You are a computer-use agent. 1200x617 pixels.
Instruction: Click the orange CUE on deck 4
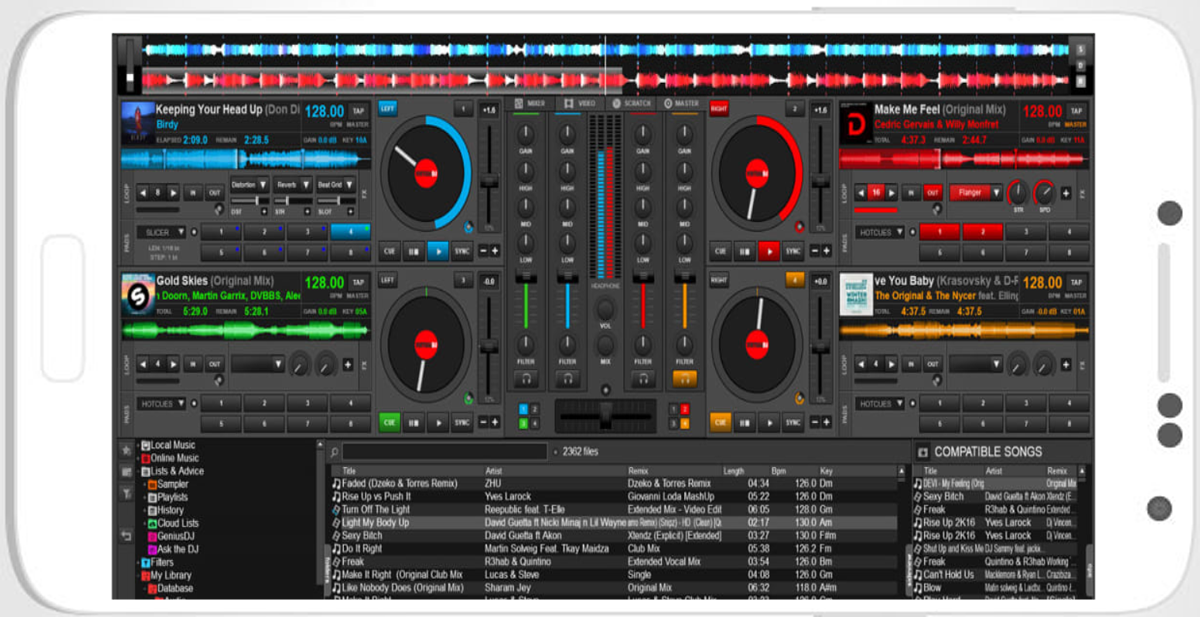click(720, 423)
